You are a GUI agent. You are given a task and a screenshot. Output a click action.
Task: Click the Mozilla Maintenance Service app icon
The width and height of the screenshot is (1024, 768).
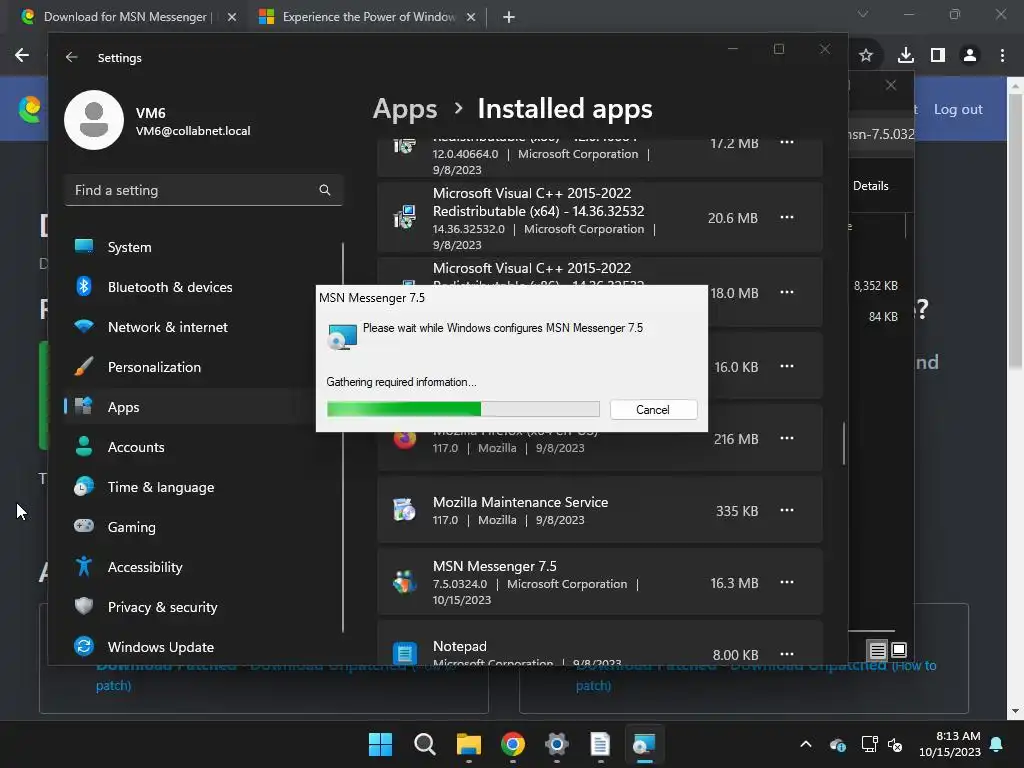(404, 510)
